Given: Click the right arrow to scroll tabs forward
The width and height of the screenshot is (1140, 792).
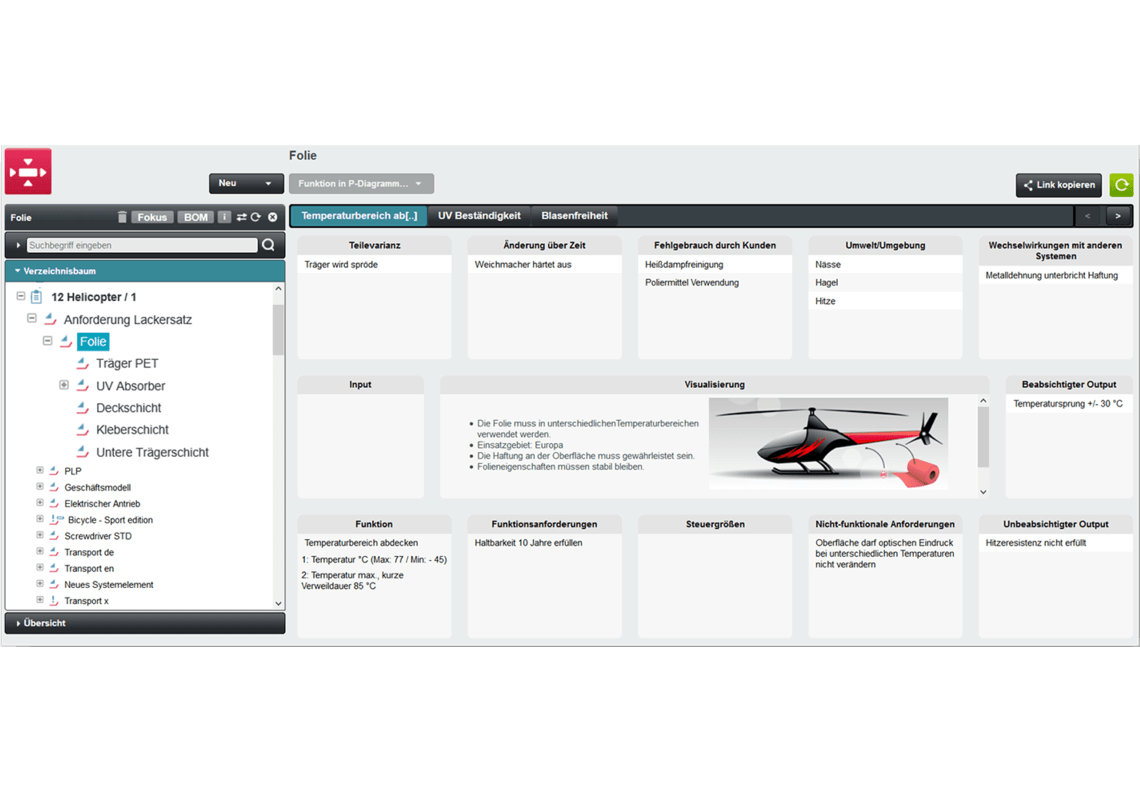Looking at the screenshot, I should [x=1120, y=216].
